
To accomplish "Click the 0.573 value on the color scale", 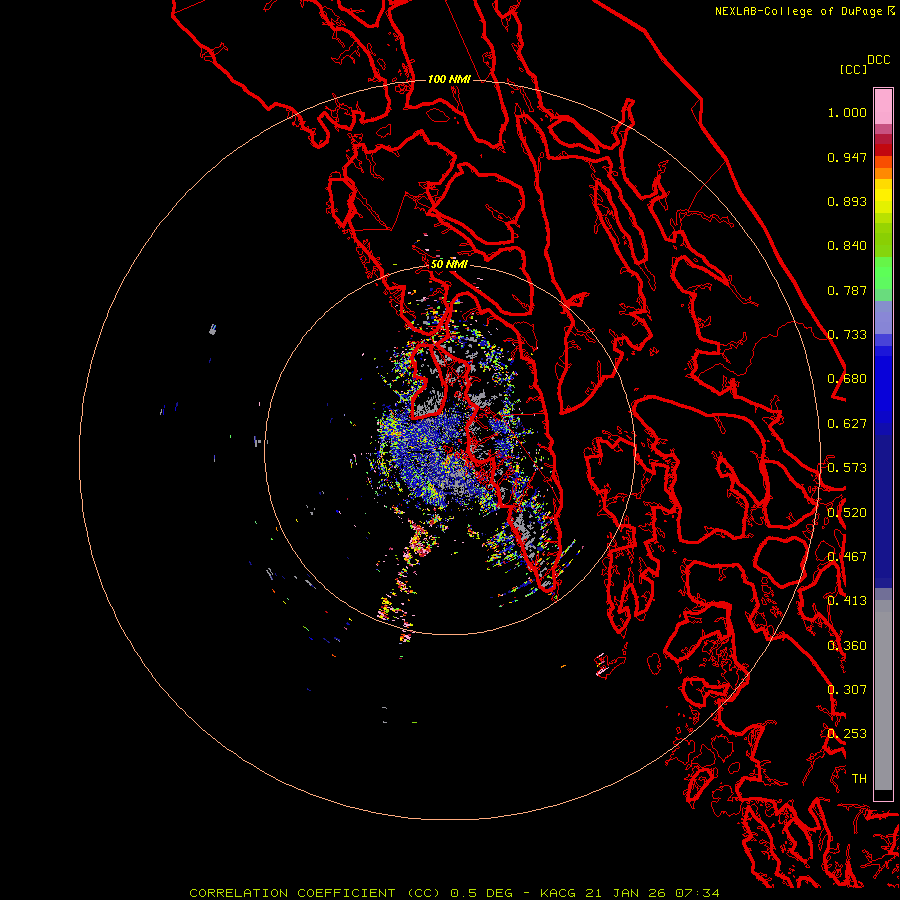I will tap(847, 468).
